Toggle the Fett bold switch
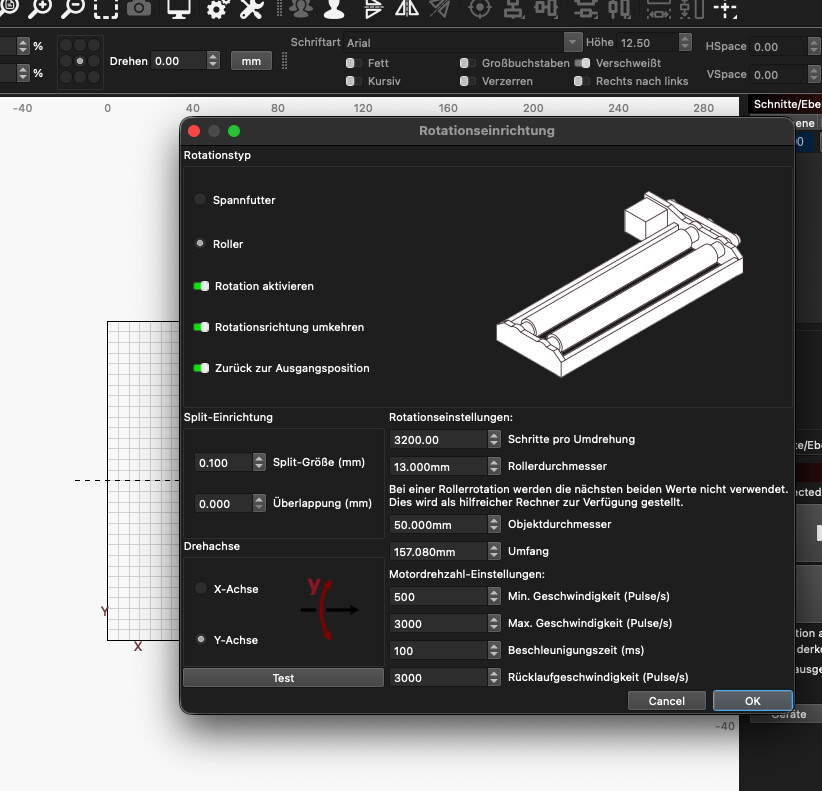822x791 pixels. point(351,63)
